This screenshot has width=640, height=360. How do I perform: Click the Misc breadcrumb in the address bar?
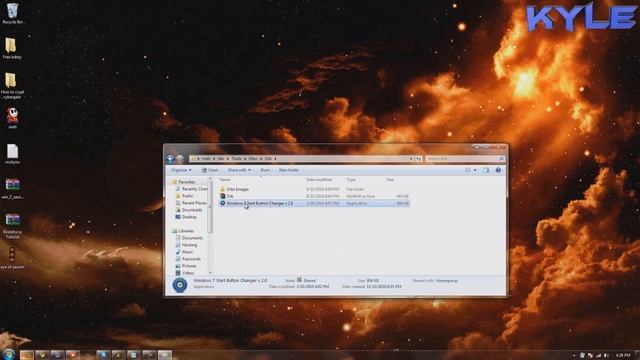pos(253,158)
